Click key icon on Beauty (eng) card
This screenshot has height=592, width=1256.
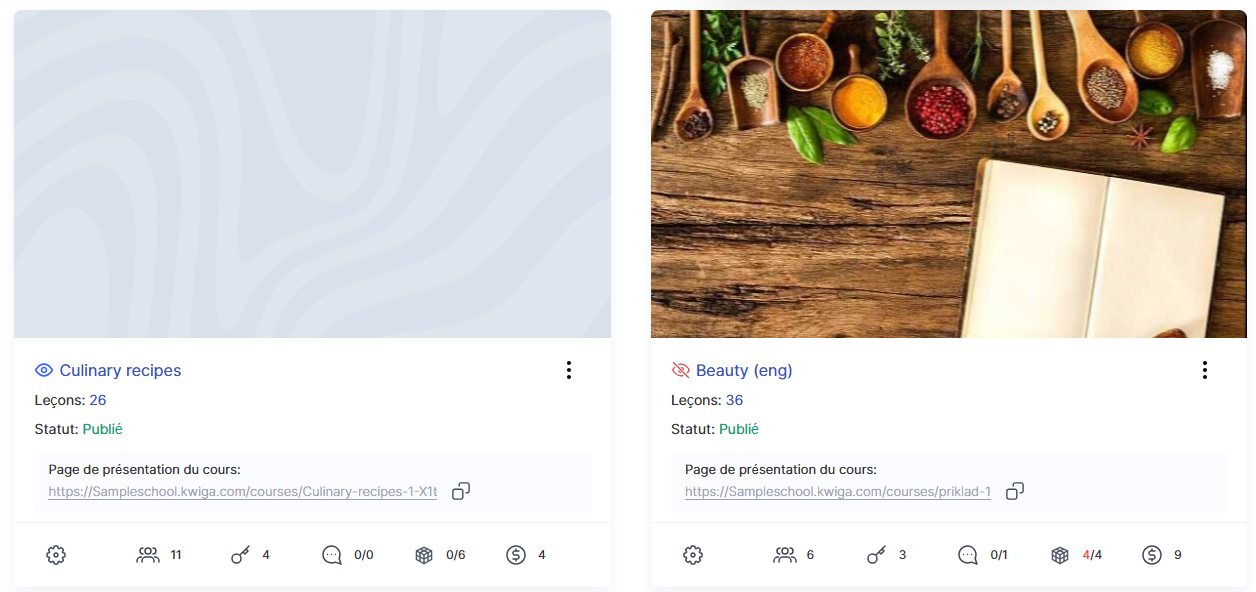point(876,555)
